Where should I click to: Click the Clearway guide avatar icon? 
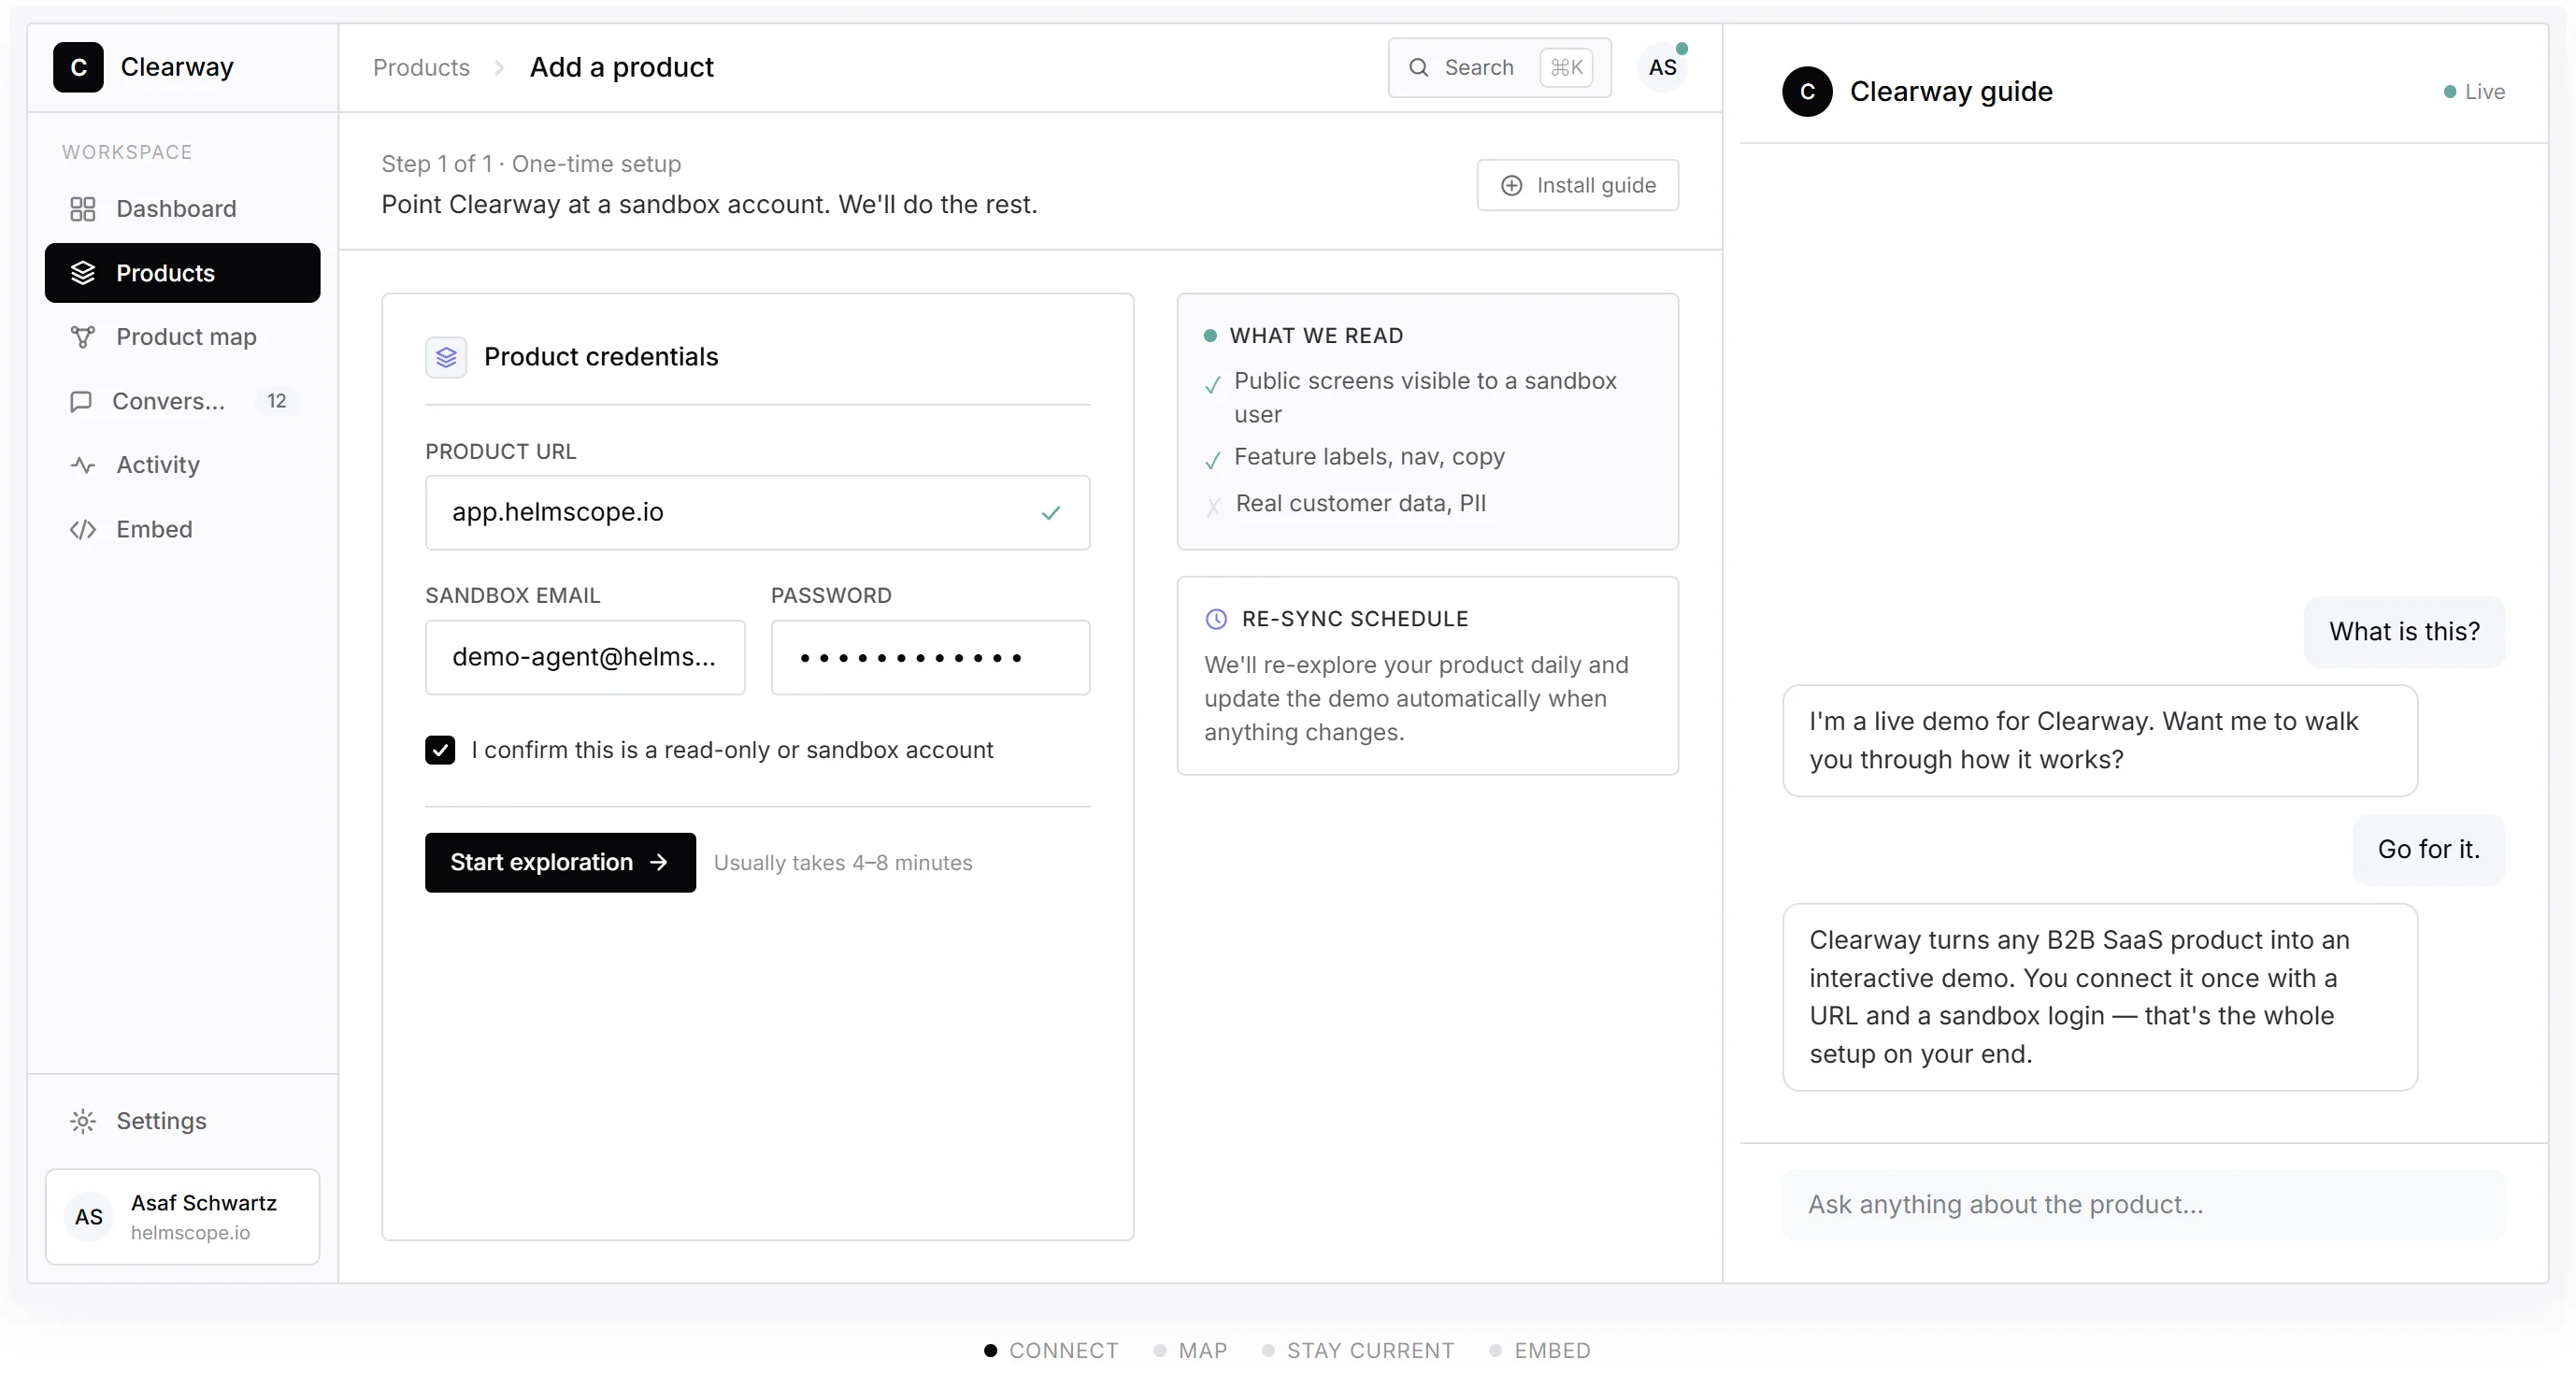pyautogui.click(x=1807, y=91)
